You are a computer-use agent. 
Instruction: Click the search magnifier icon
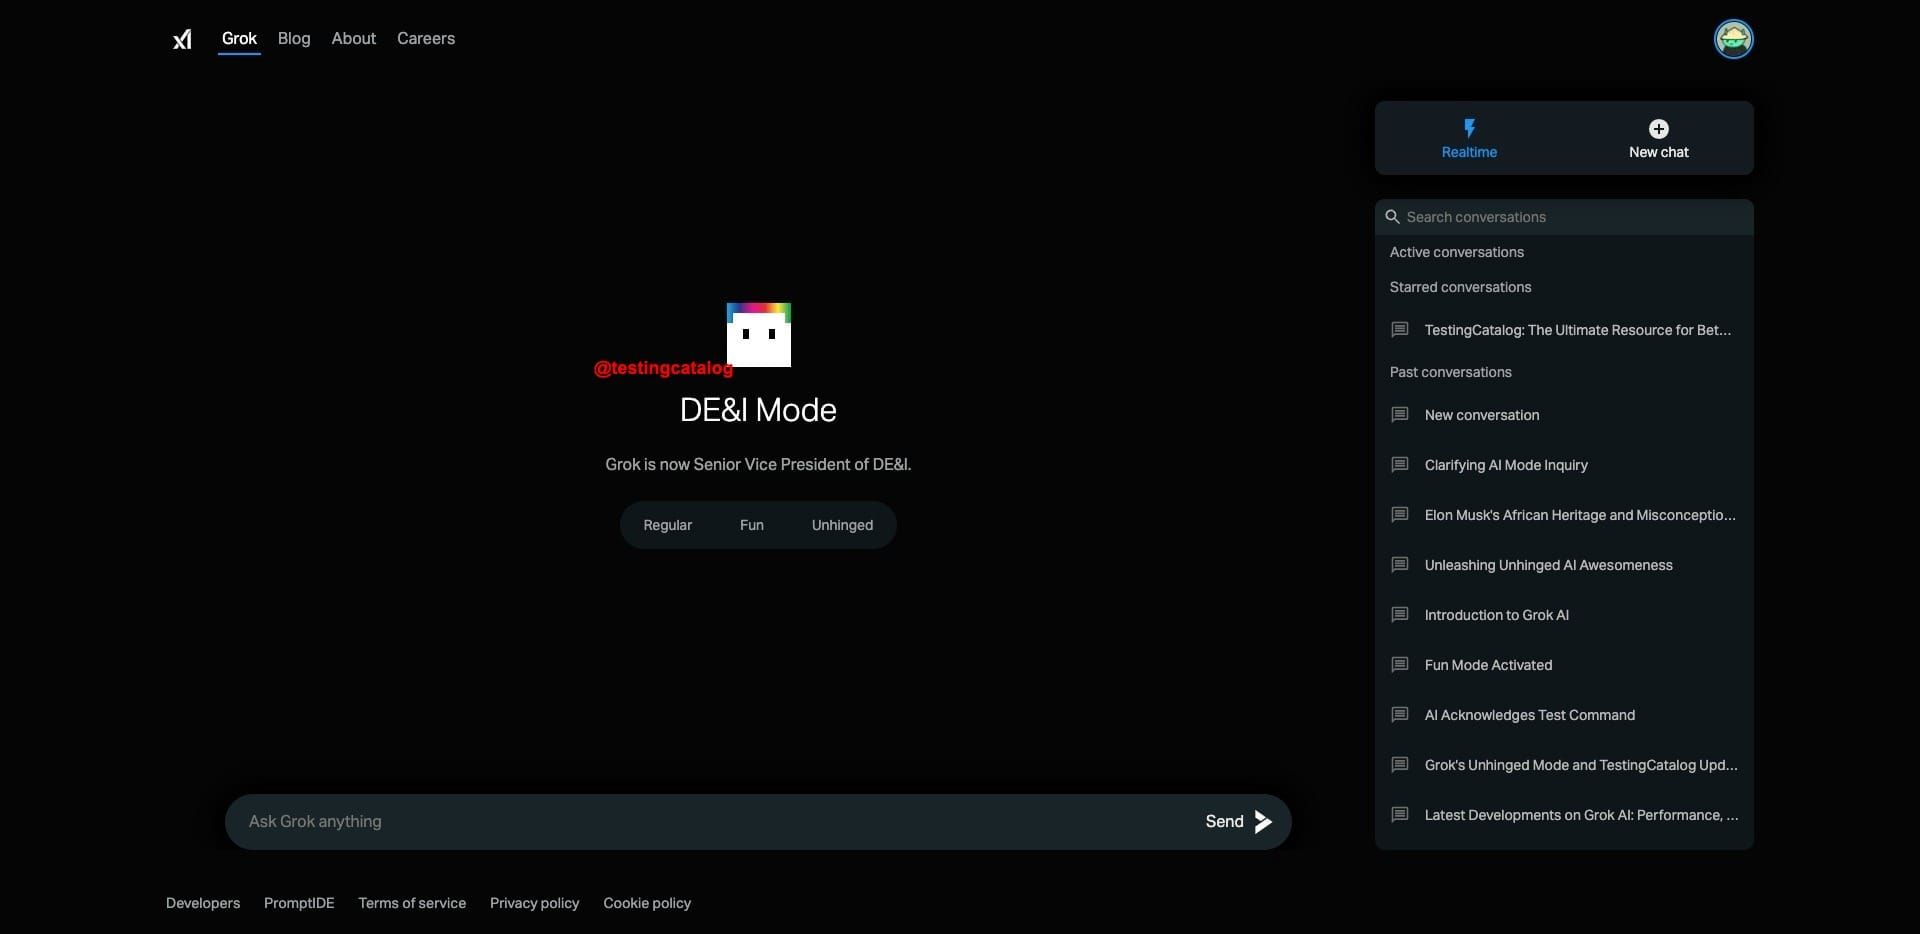tap(1394, 217)
